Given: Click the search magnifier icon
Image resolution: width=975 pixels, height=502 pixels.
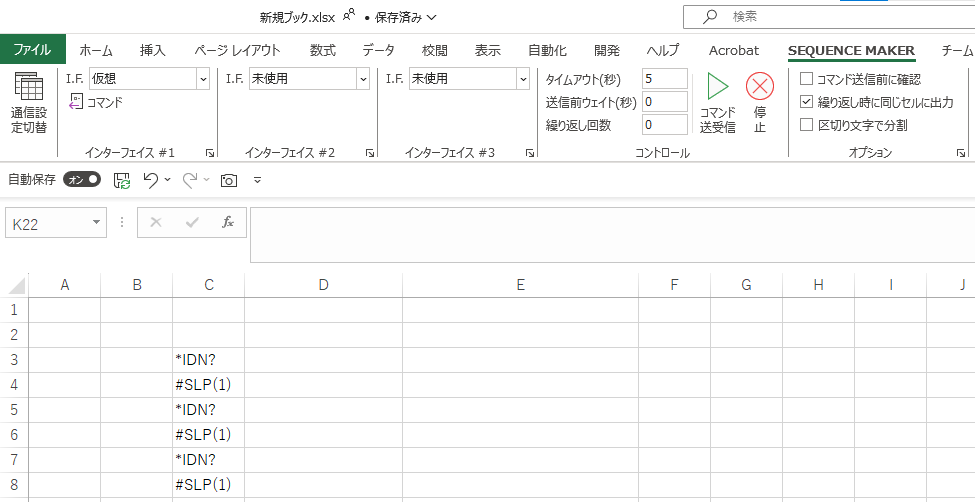Looking at the screenshot, I should coord(709,17).
